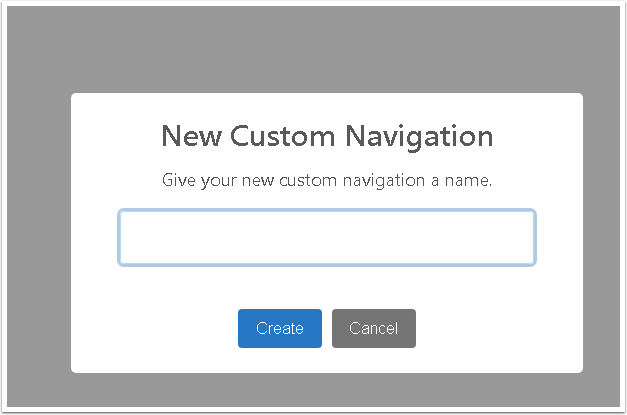627x415 pixels.
Task: Submit the navigation name via Create
Action: pyautogui.click(x=279, y=328)
